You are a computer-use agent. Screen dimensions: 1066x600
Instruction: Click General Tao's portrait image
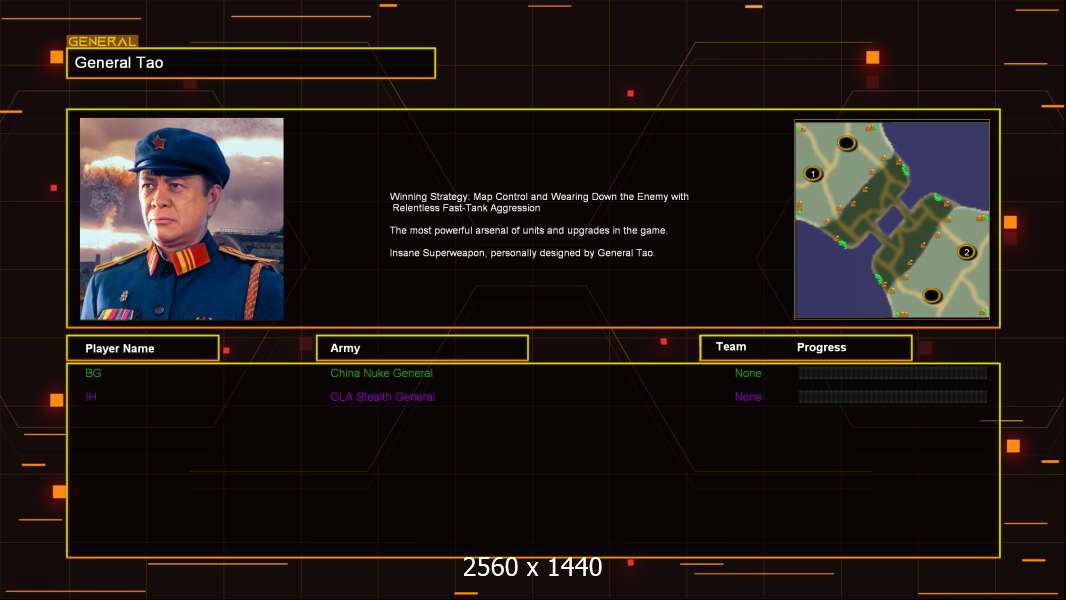(x=182, y=219)
